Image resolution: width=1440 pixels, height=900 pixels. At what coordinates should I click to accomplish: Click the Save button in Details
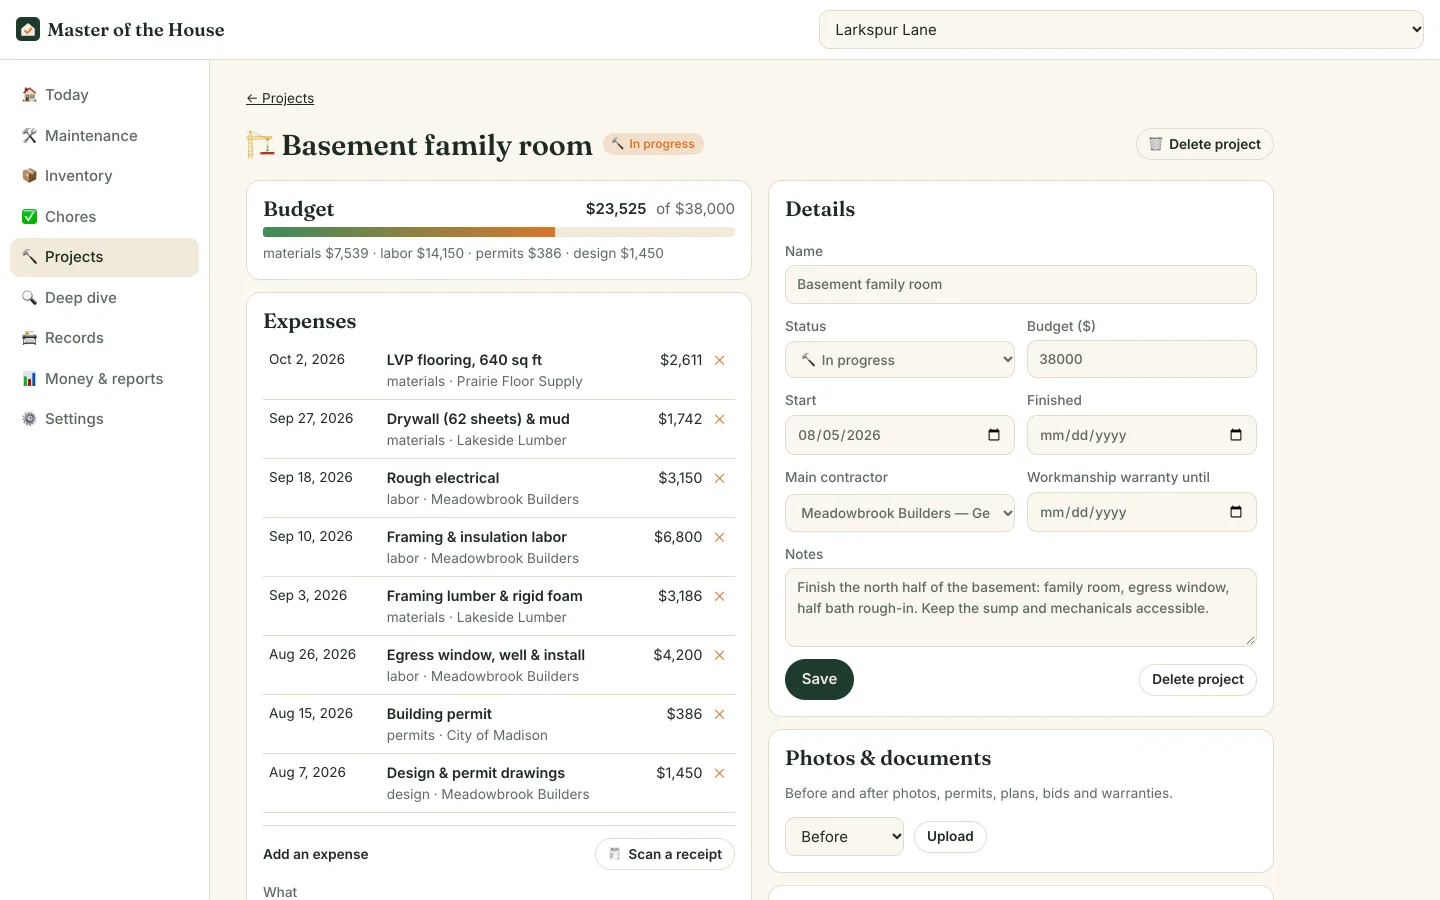[819, 679]
